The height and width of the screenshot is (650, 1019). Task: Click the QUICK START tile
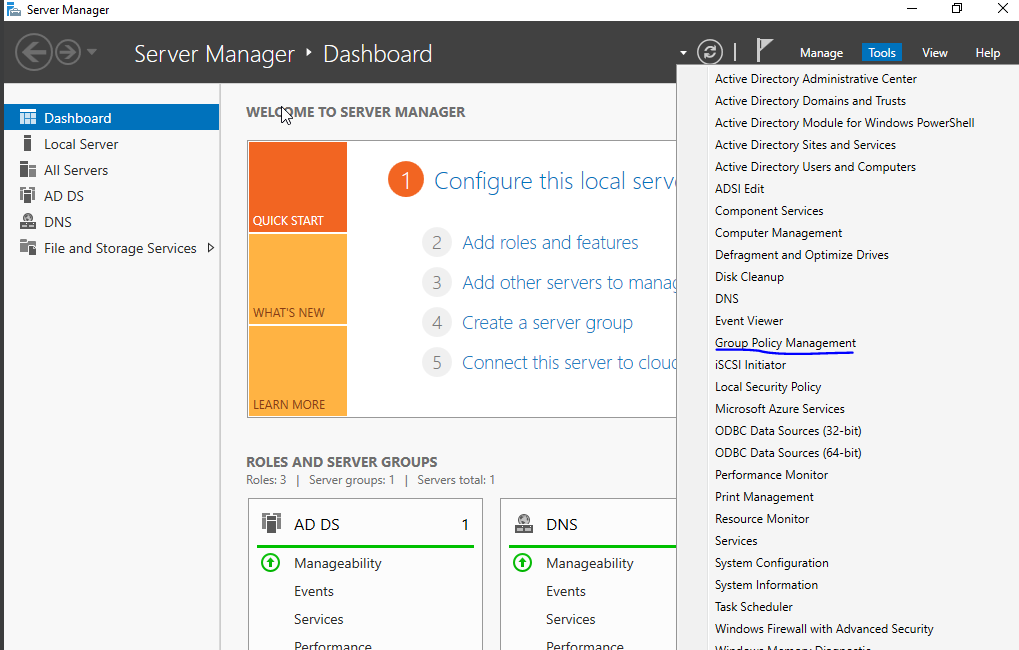click(x=298, y=187)
